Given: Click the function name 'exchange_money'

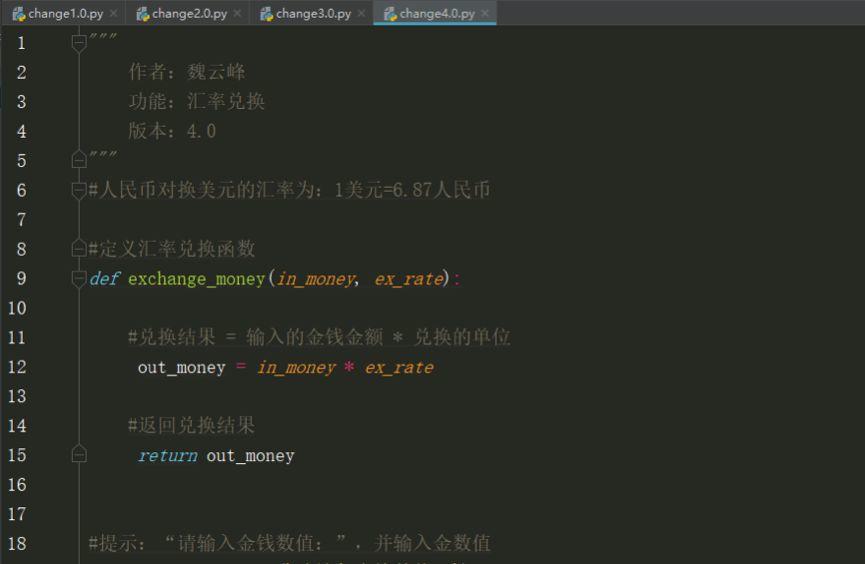Looking at the screenshot, I should 196,279.
